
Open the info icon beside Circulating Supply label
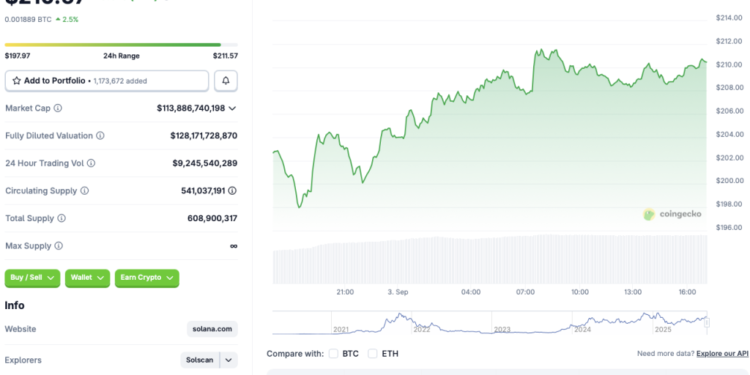point(84,191)
